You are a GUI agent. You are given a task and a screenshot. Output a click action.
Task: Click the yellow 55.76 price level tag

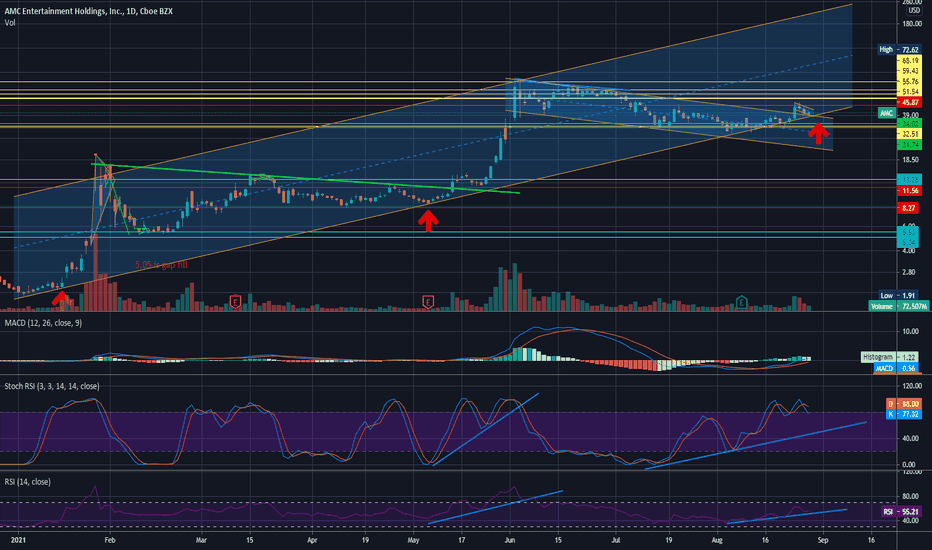tap(910, 81)
